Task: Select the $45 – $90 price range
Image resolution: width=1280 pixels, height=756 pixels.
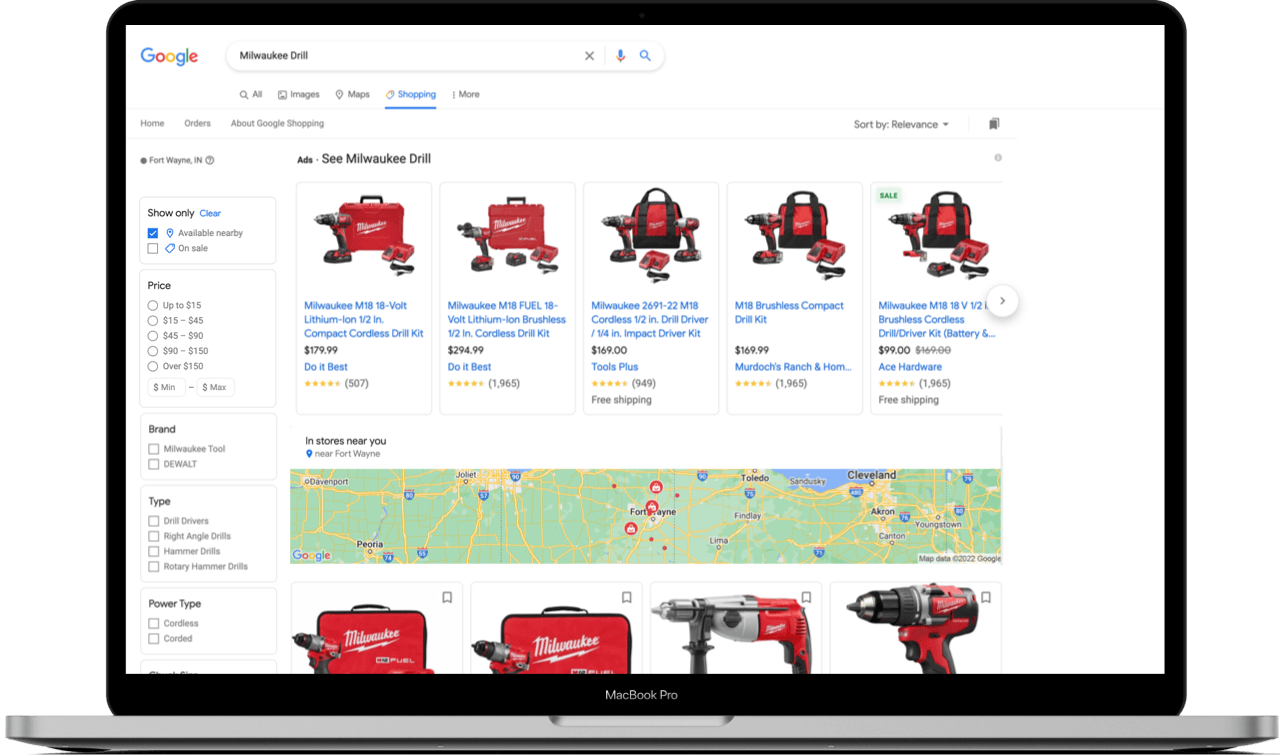Action: (x=153, y=336)
